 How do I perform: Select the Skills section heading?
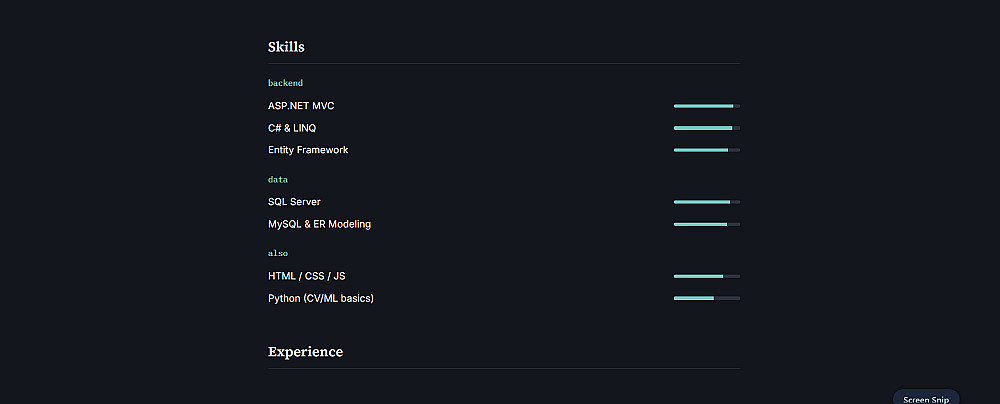click(286, 47)
